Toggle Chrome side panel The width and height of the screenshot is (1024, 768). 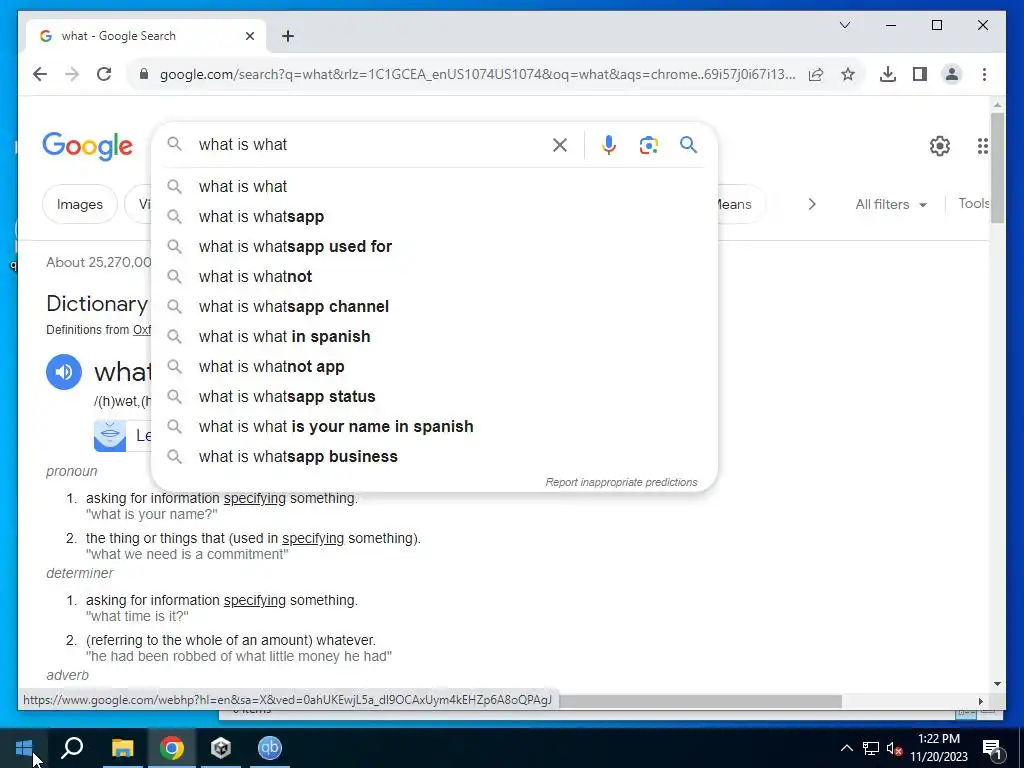coord(920,74)
